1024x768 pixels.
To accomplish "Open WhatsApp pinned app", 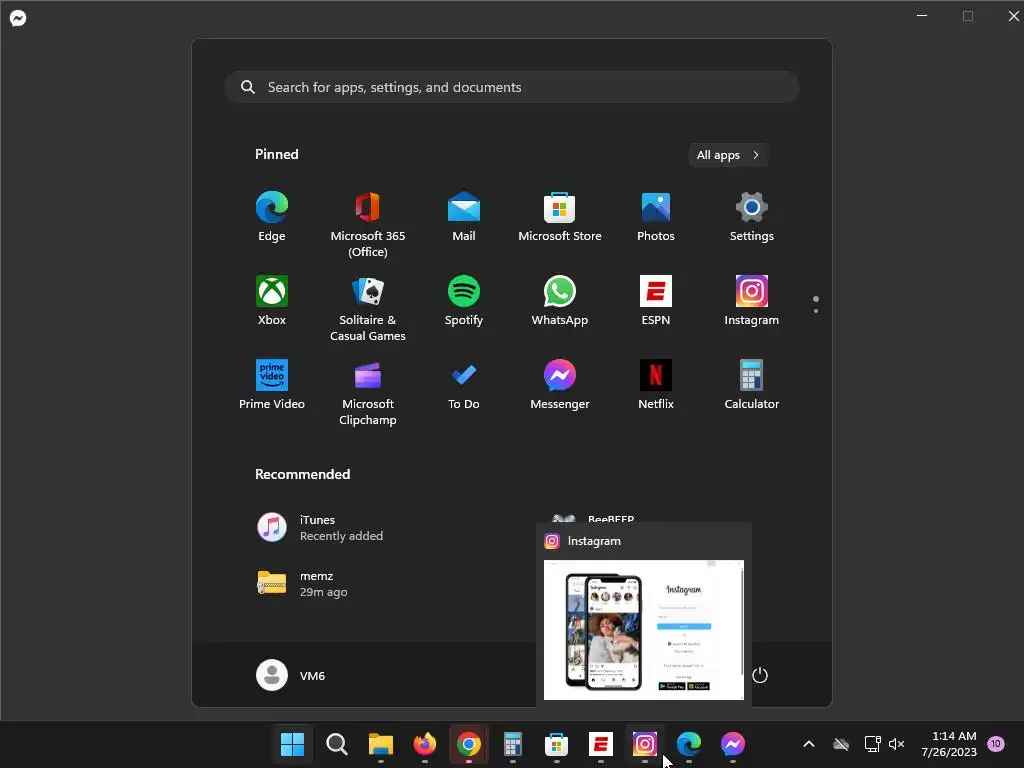I will [560, 301].
